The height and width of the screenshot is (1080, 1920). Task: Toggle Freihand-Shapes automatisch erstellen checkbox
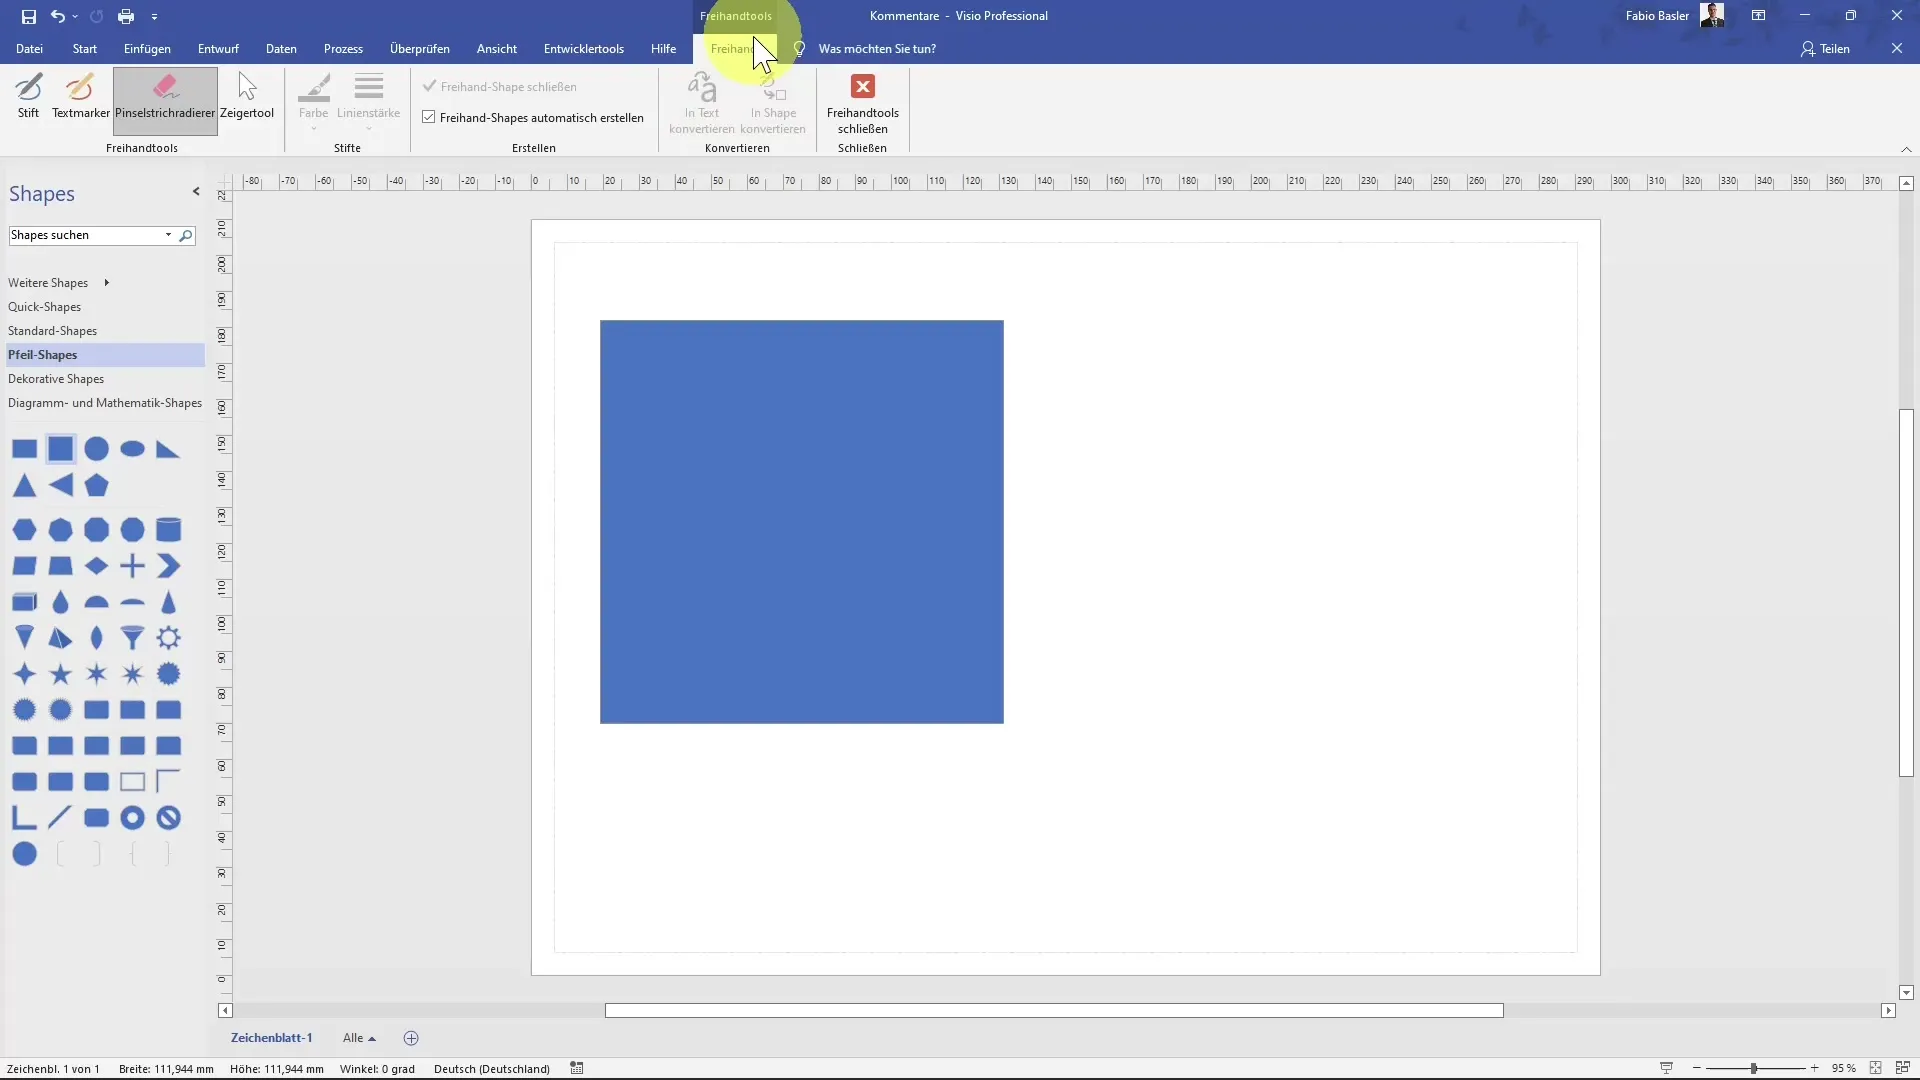(429, 117)
